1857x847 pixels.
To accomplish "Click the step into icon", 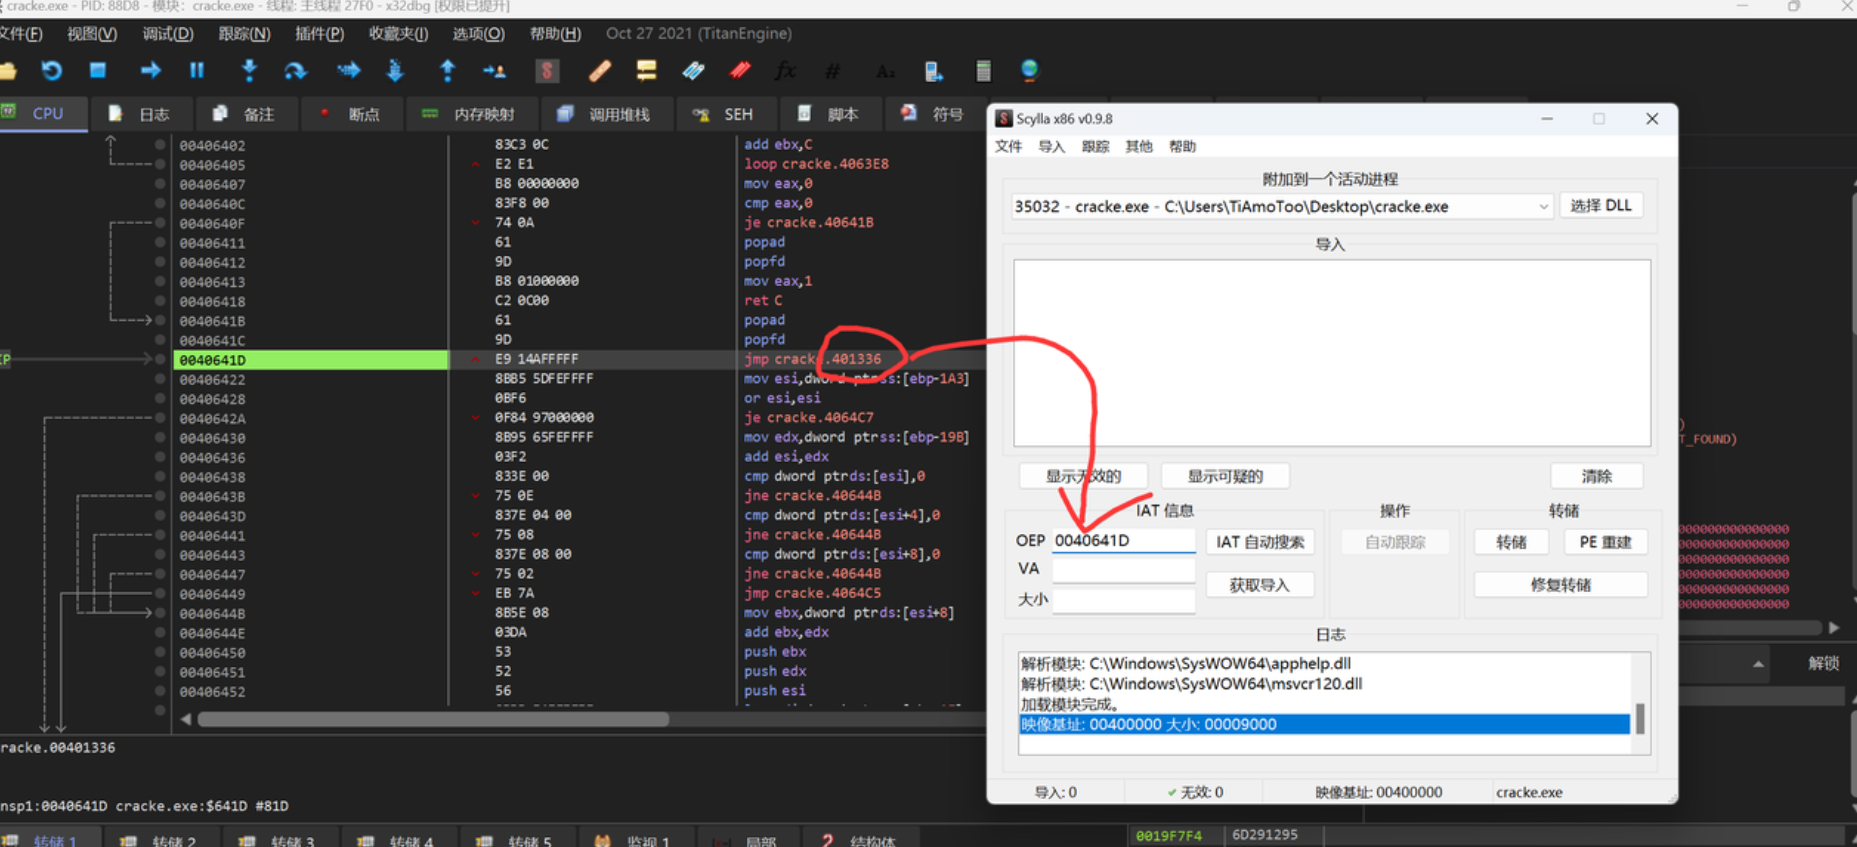I will [x=249, y=70].
